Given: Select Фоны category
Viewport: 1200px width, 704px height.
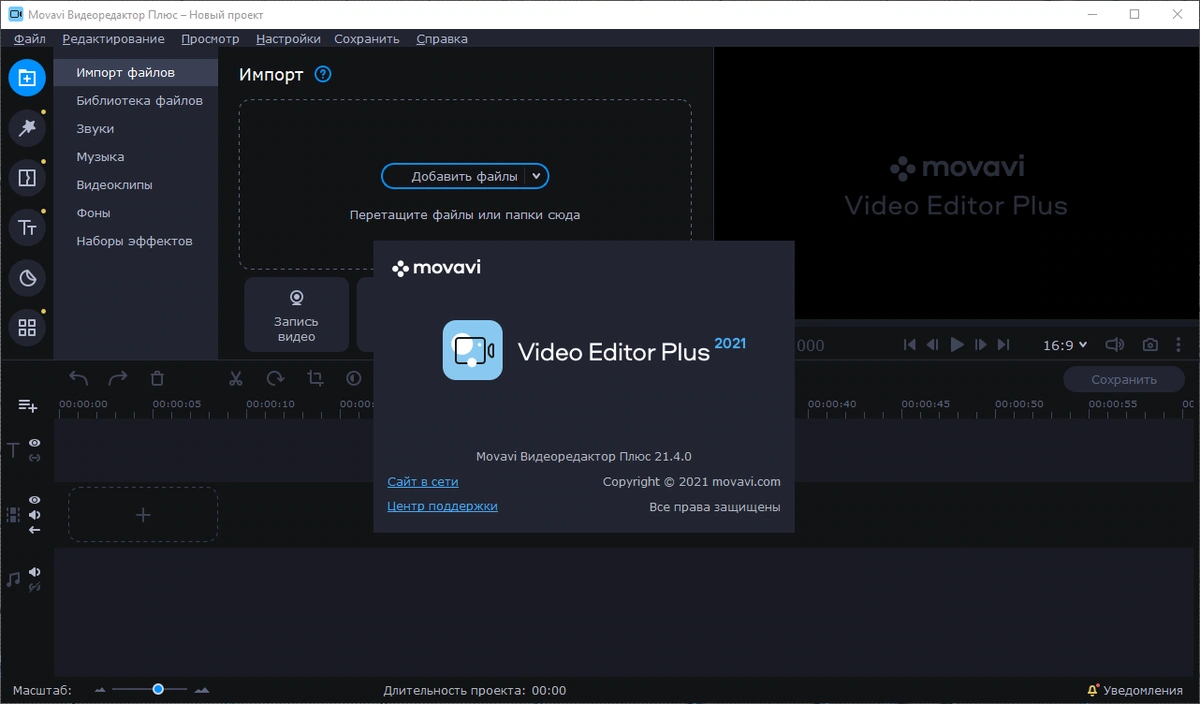Looking at the screenshot, I should pyautogui.click(x=136, y=213).
